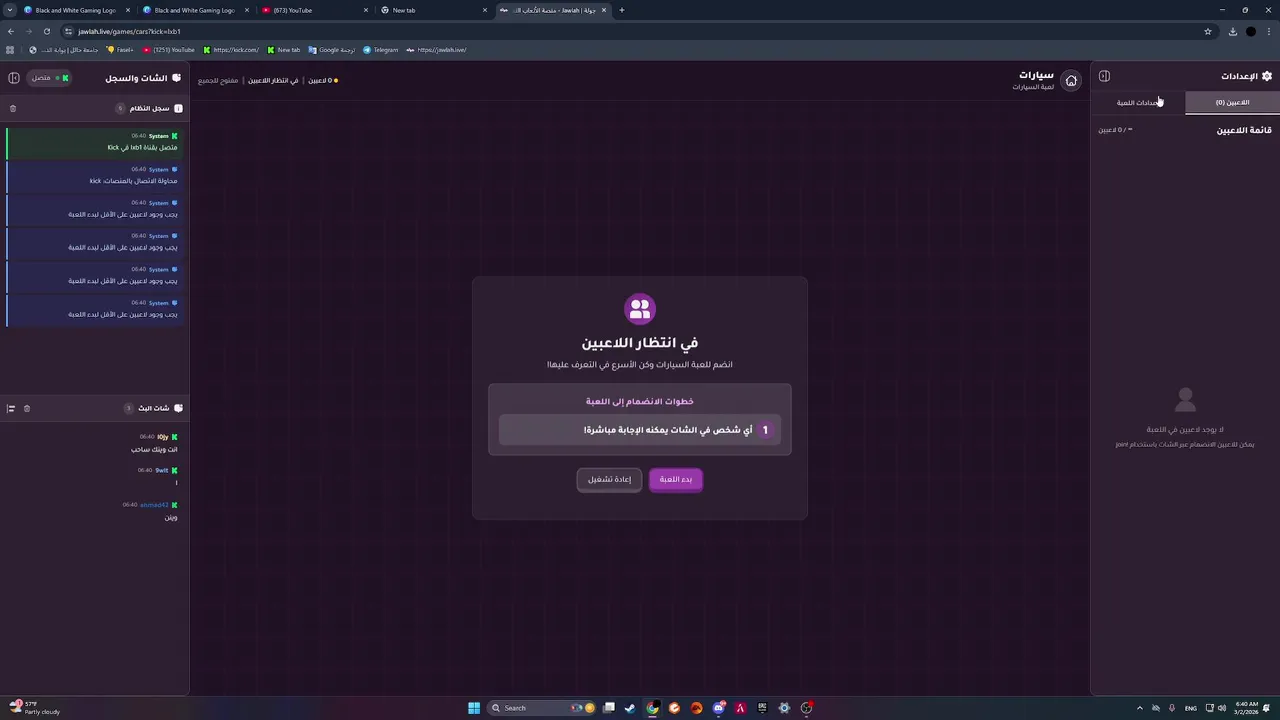Open Steam from the taskbar
Image resolution: width=1280 pixels, height=720 pixels.
click(630, 708)
